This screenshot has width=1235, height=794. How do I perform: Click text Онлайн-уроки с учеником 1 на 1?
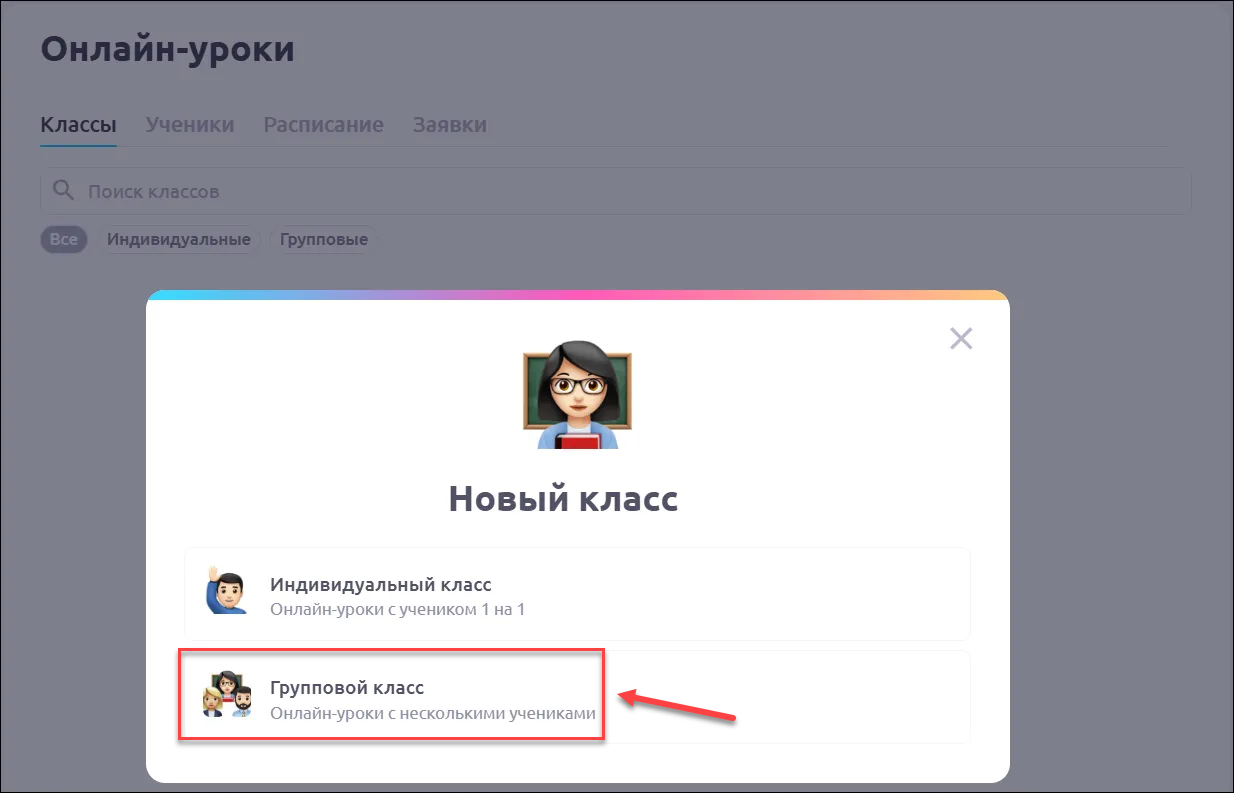(x=397, y=609)
